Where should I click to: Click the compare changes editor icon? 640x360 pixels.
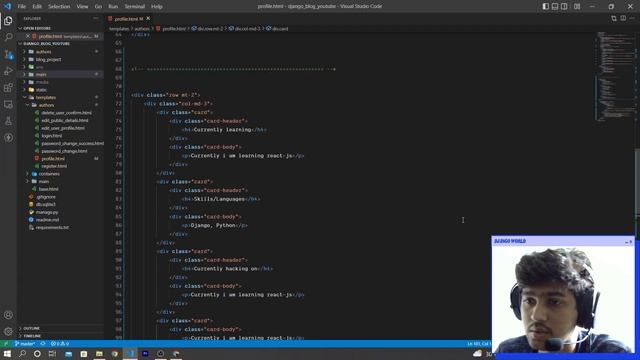coord(614,18)
